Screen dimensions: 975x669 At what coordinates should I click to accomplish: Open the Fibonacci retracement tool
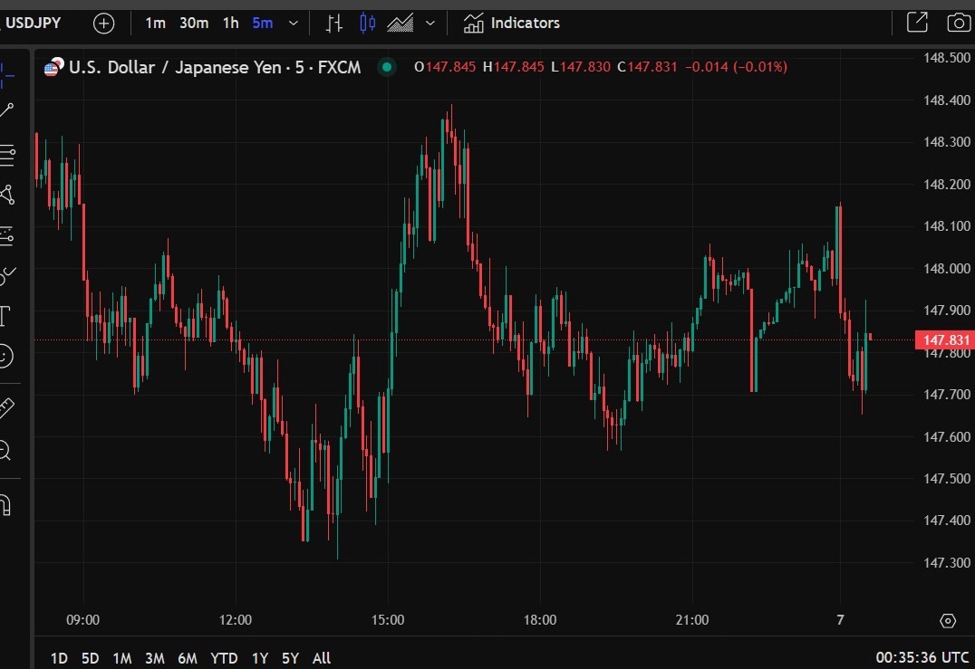click(7, 154)
